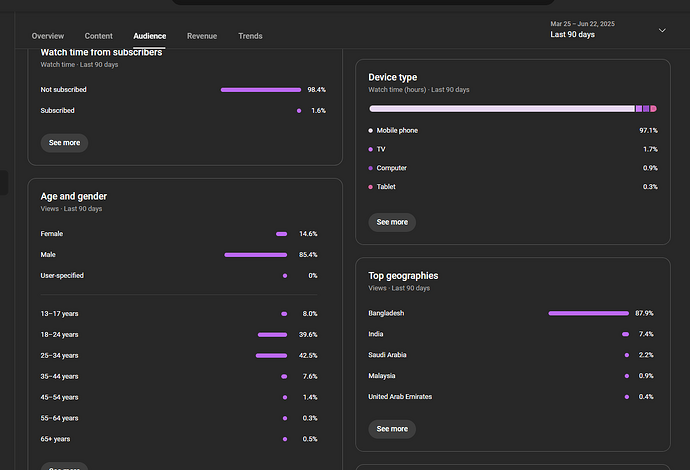Click the Device type stacked bar
Screen dimensions: 690x470
pyautogui.click(x=513, y=109)
